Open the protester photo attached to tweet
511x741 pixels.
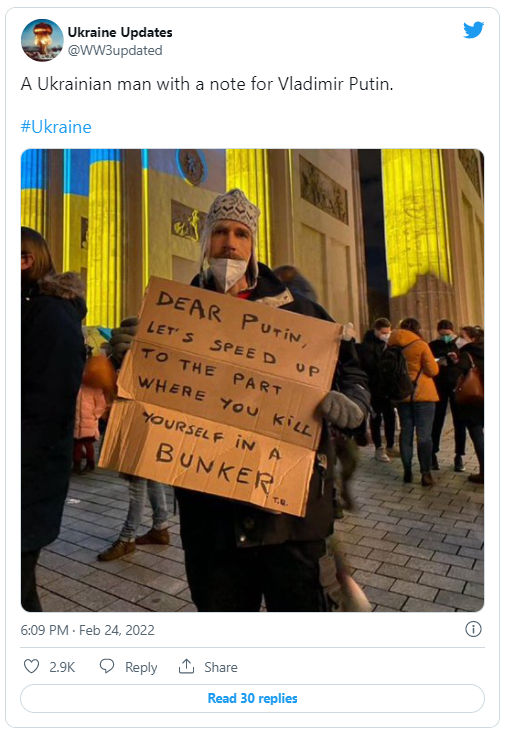pos(252,380)
